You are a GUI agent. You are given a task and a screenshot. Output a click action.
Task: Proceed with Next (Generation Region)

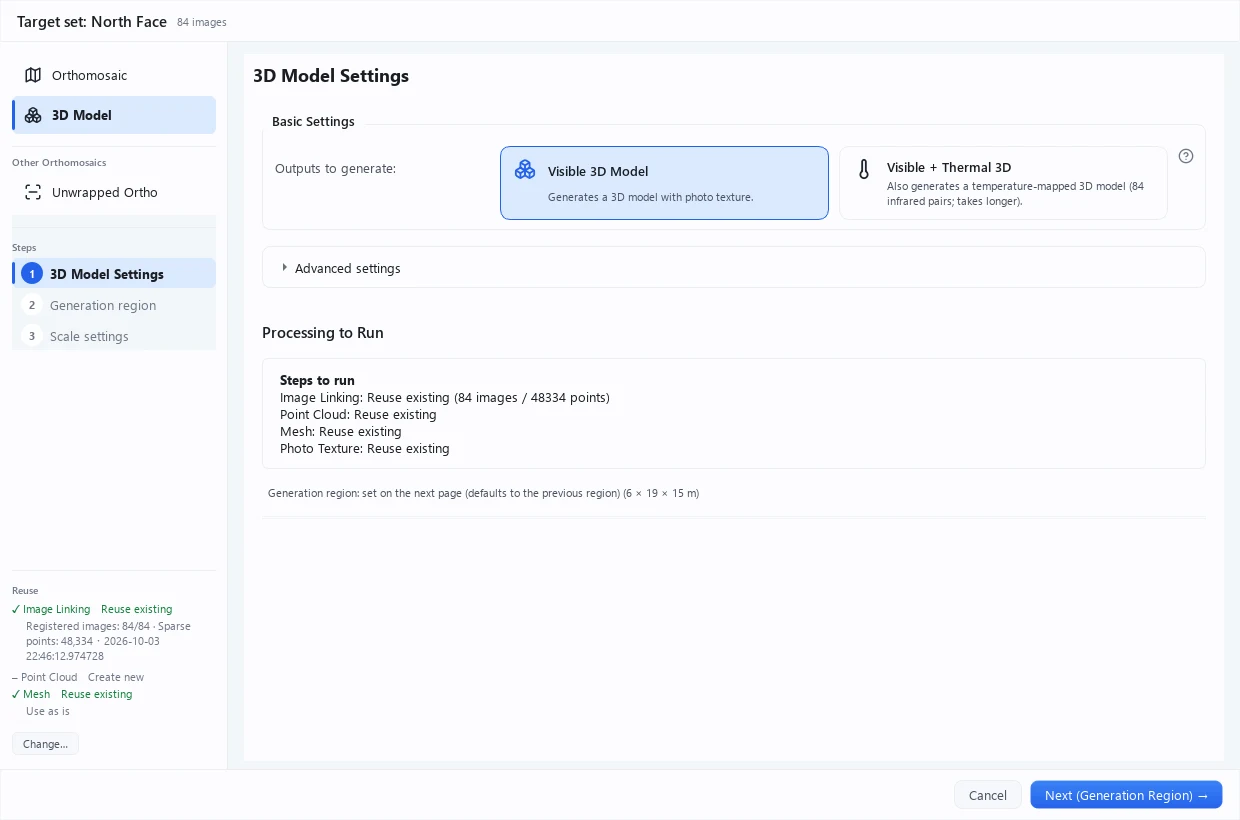(1126, 795)
